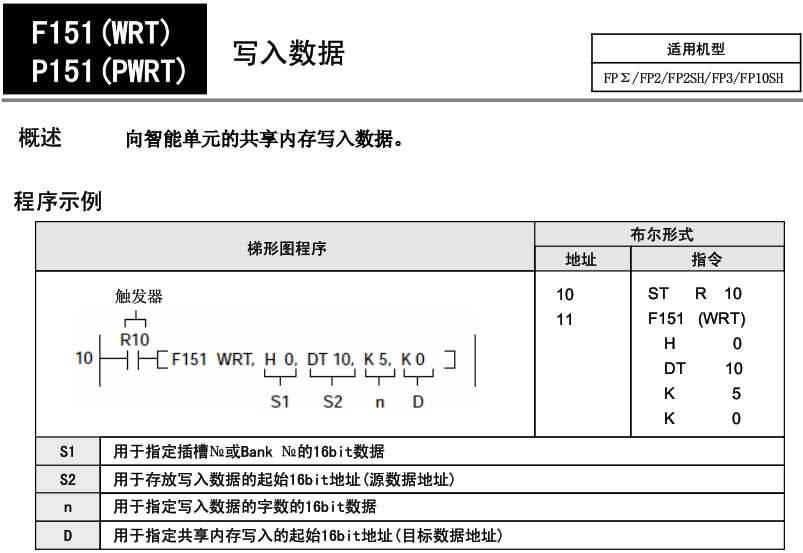Click the S2 row description 源数据地址
Viewport: 803px width, 553px height.
285,480
